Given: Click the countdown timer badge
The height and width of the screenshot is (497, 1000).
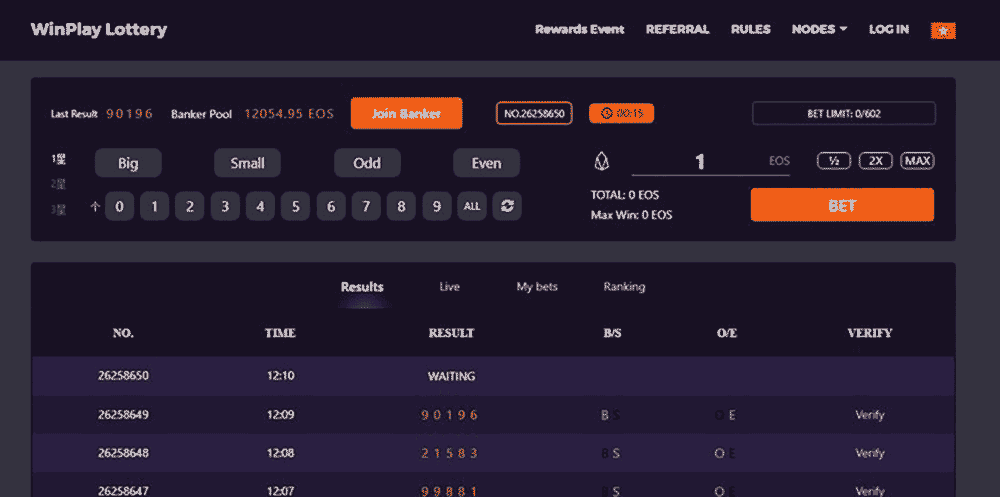Looking at the screenshot, I should coord(621,114).
